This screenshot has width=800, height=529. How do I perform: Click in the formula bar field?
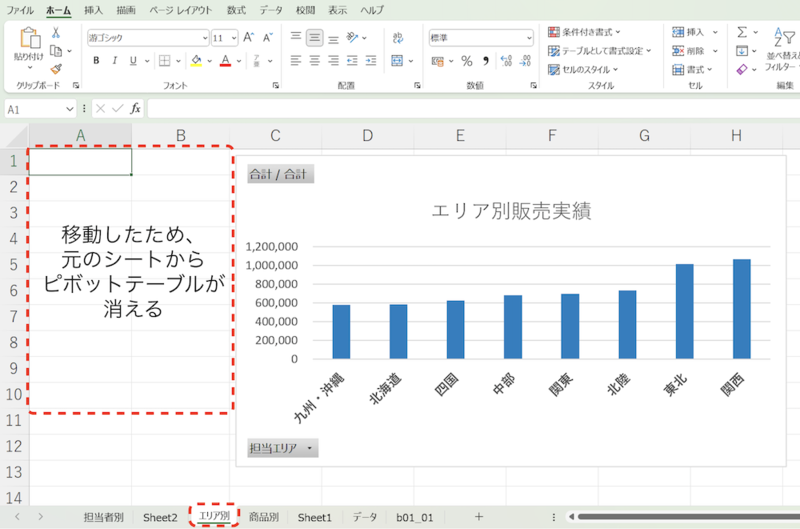tap(473, 109)
